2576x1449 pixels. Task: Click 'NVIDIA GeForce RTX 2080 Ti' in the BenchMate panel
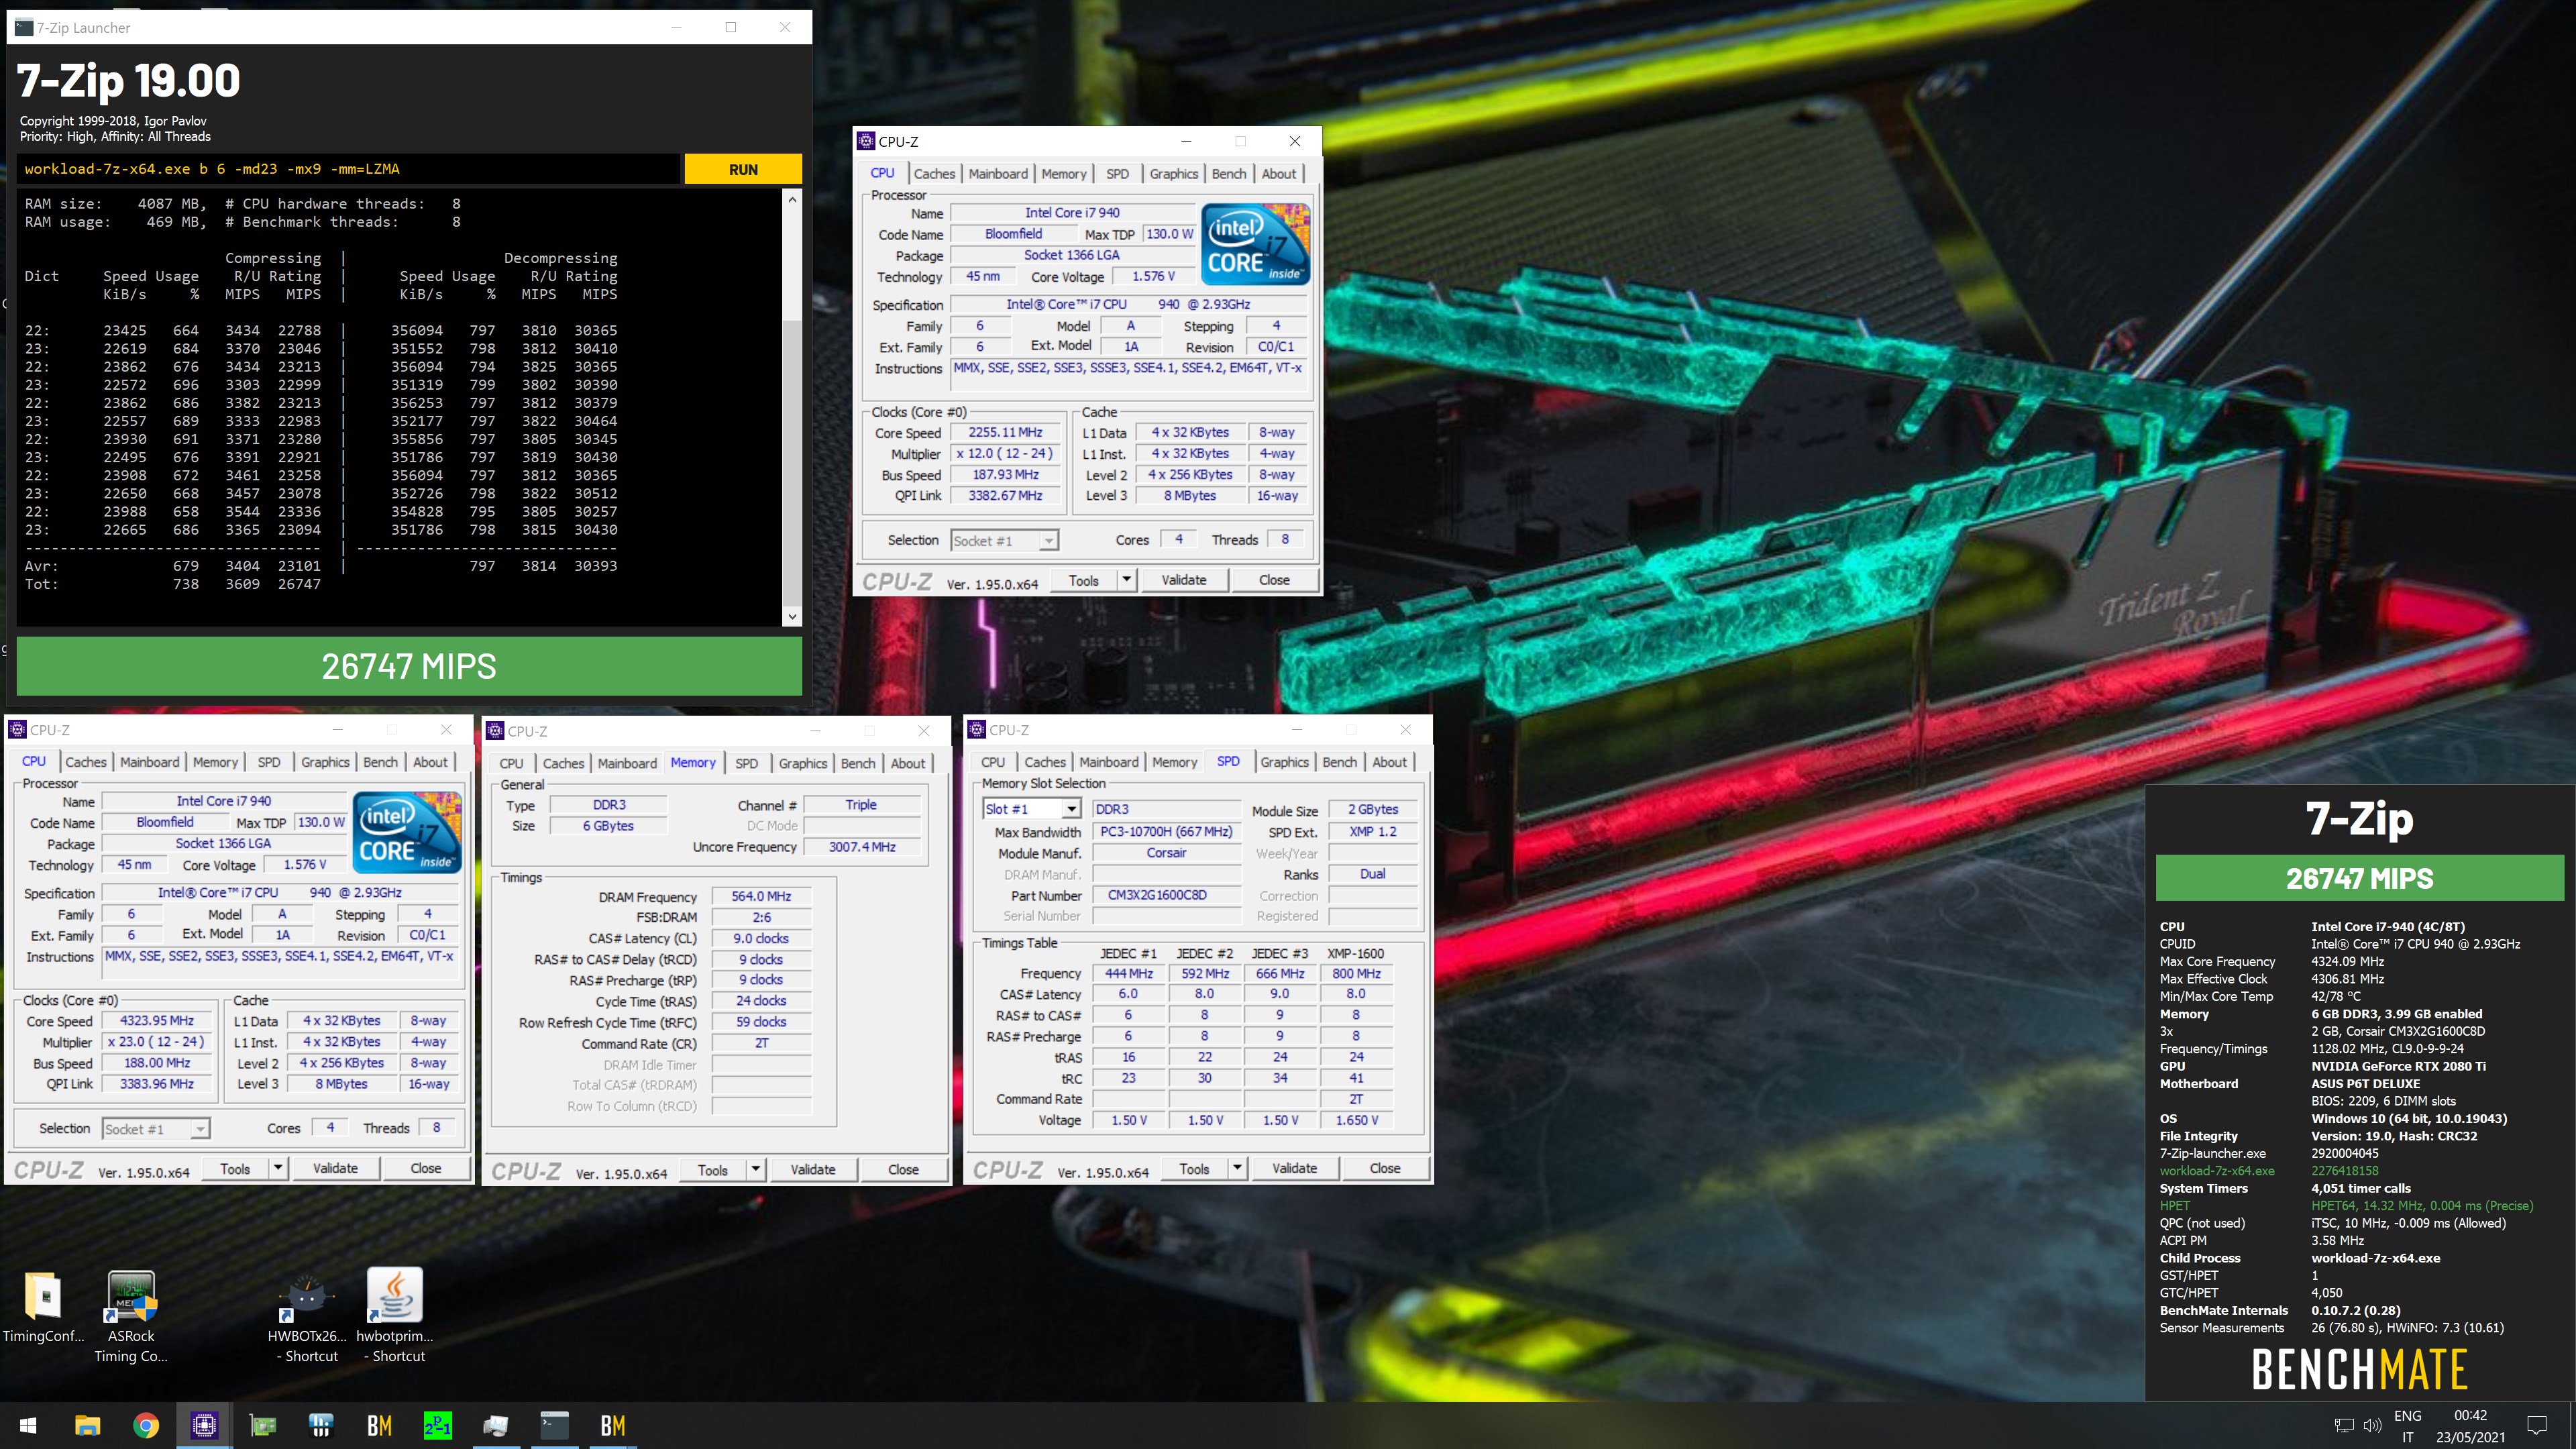[2398, 1066]
